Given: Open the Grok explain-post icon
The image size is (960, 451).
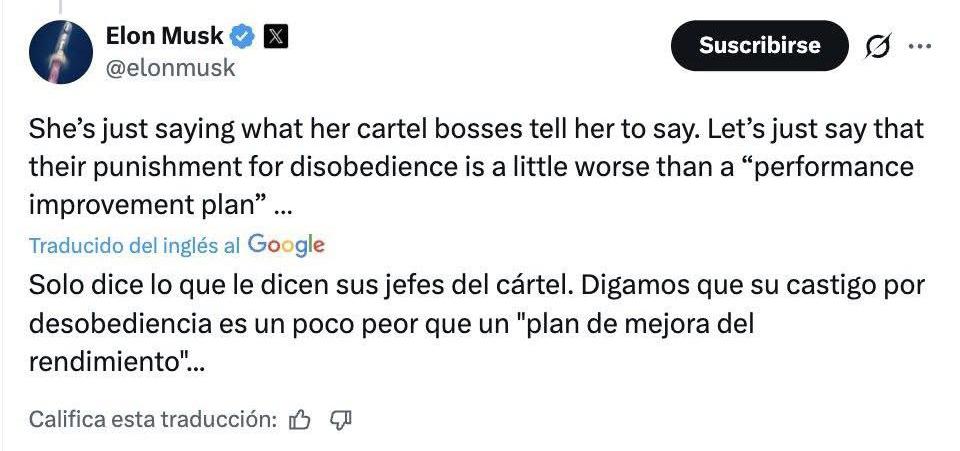Looking at the screenshot, I should [876, 46].
